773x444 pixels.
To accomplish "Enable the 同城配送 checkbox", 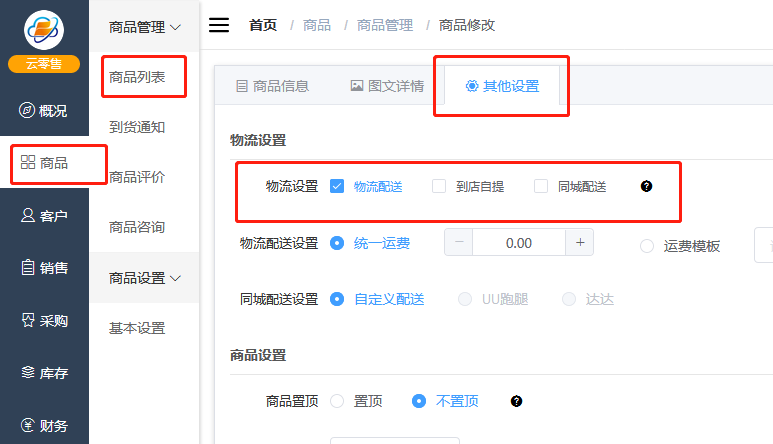I will click(541, 186).
